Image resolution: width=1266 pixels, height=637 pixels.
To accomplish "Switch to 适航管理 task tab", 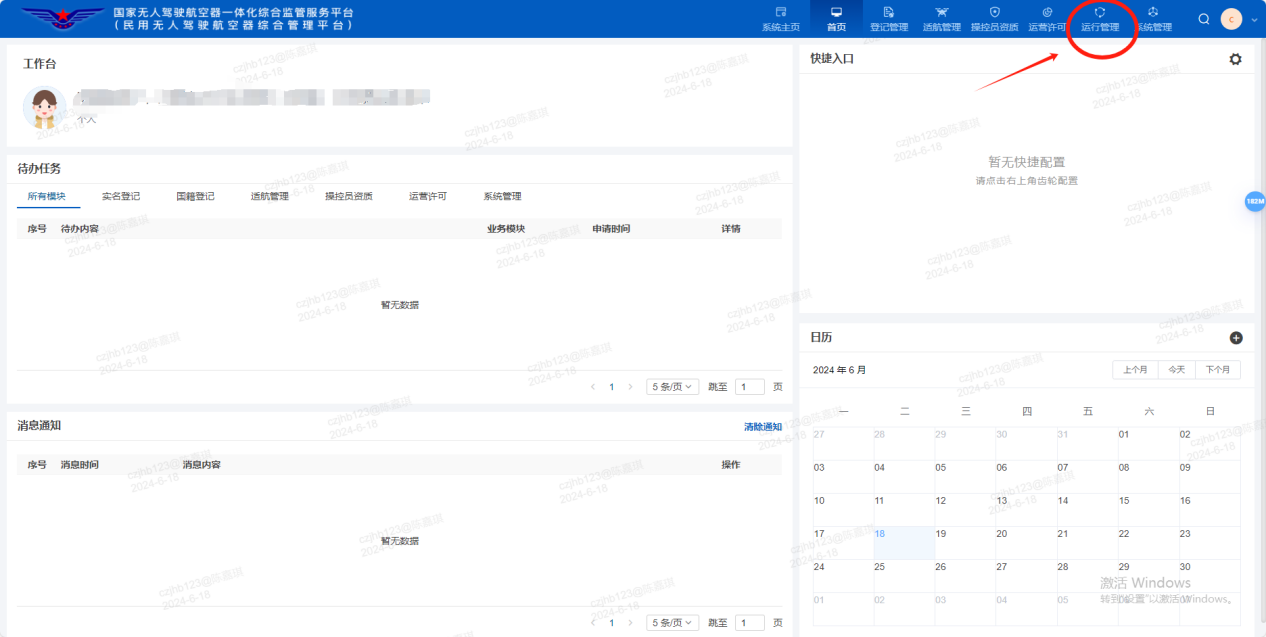I will 270,196.
